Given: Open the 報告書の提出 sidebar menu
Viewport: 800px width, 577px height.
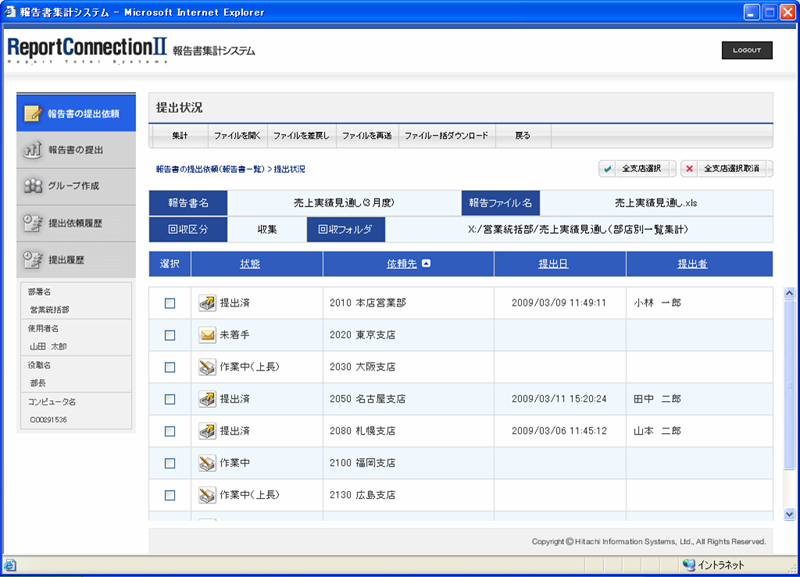Looking at the screenshot, I should [x=76, y=150].
